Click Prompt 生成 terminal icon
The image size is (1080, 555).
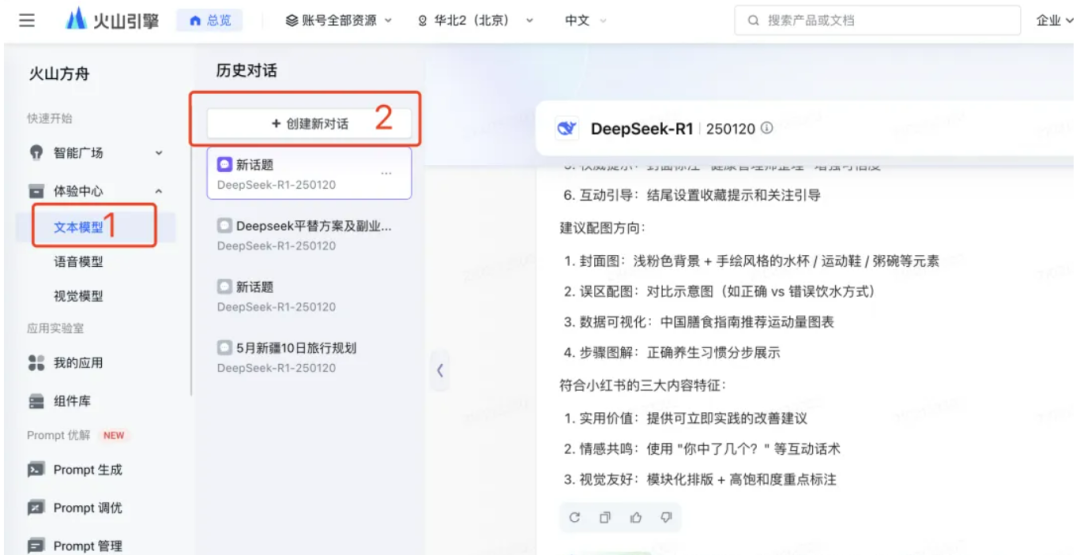tap(36, 470)
